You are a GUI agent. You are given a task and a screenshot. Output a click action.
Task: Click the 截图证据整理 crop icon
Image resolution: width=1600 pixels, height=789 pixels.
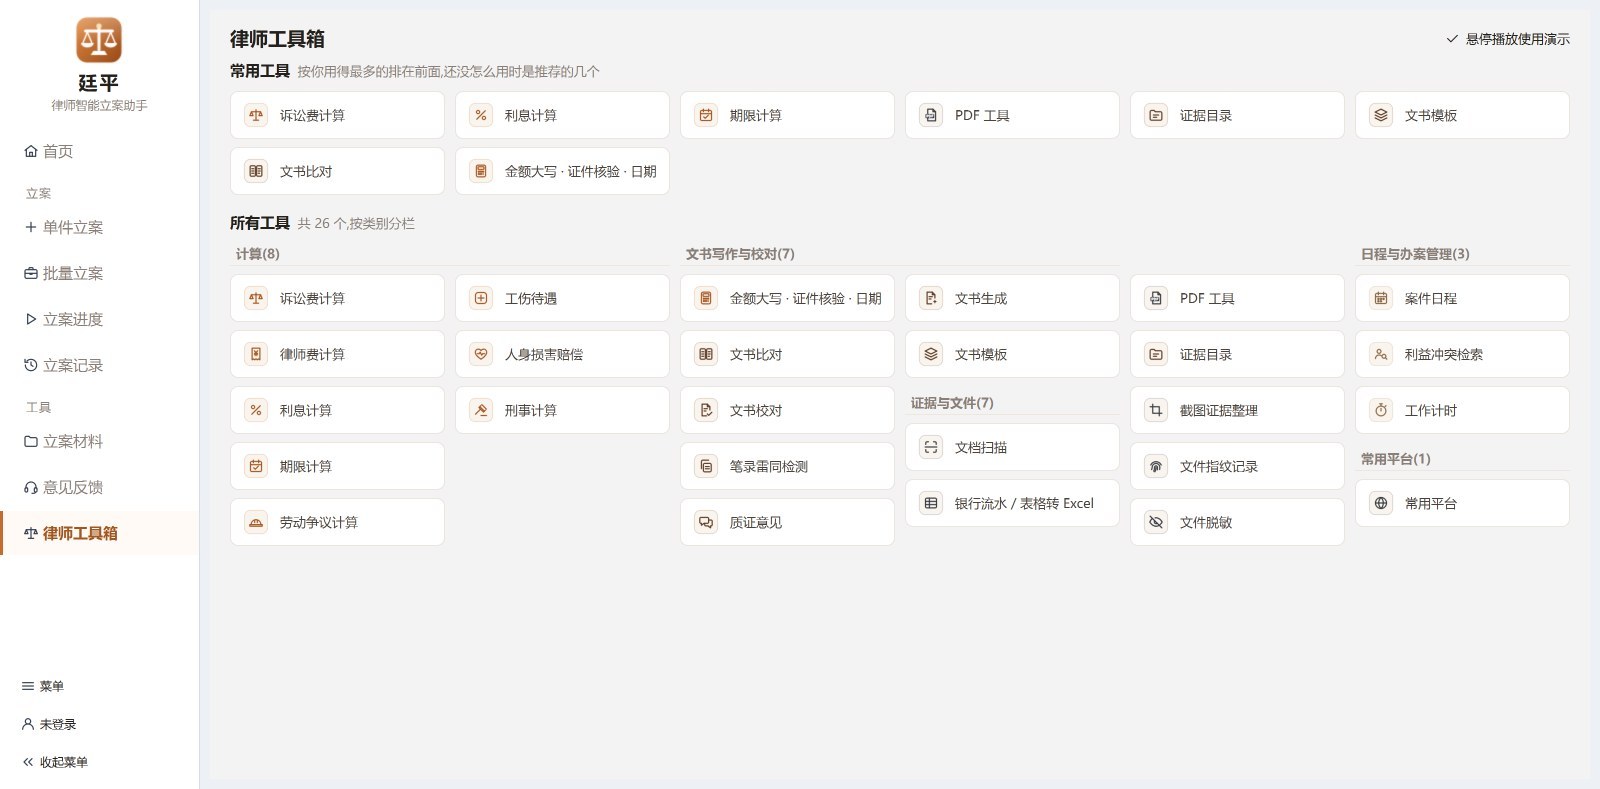1156,410
